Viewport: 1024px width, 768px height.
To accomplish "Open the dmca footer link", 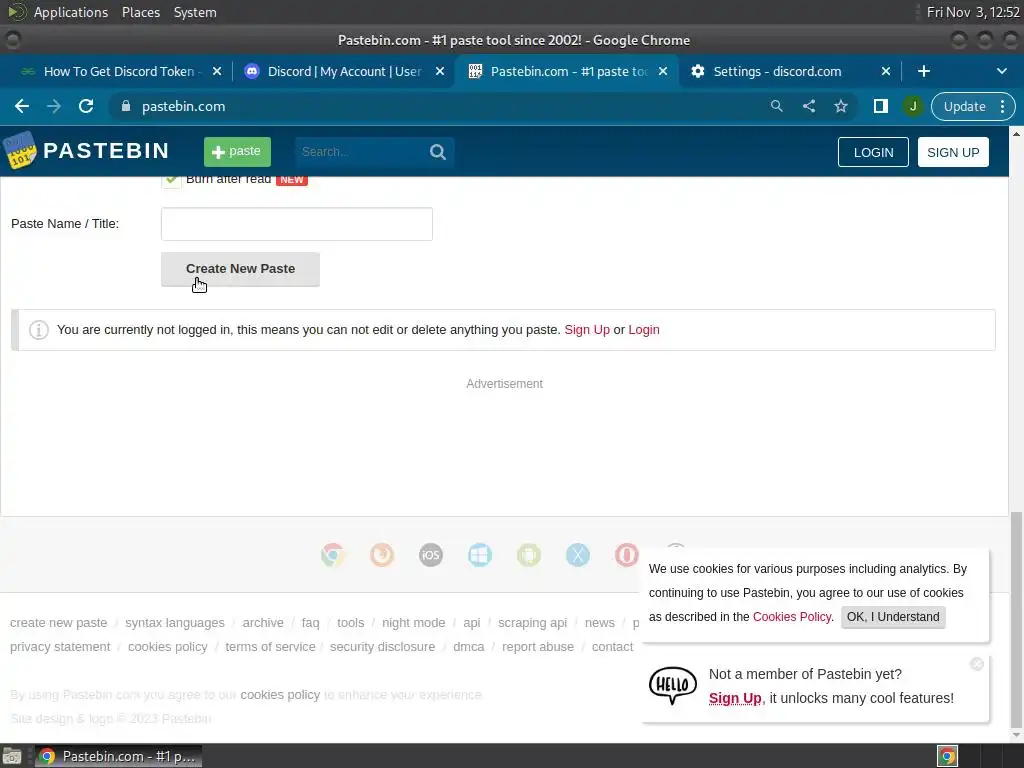I will coord(468,647).
